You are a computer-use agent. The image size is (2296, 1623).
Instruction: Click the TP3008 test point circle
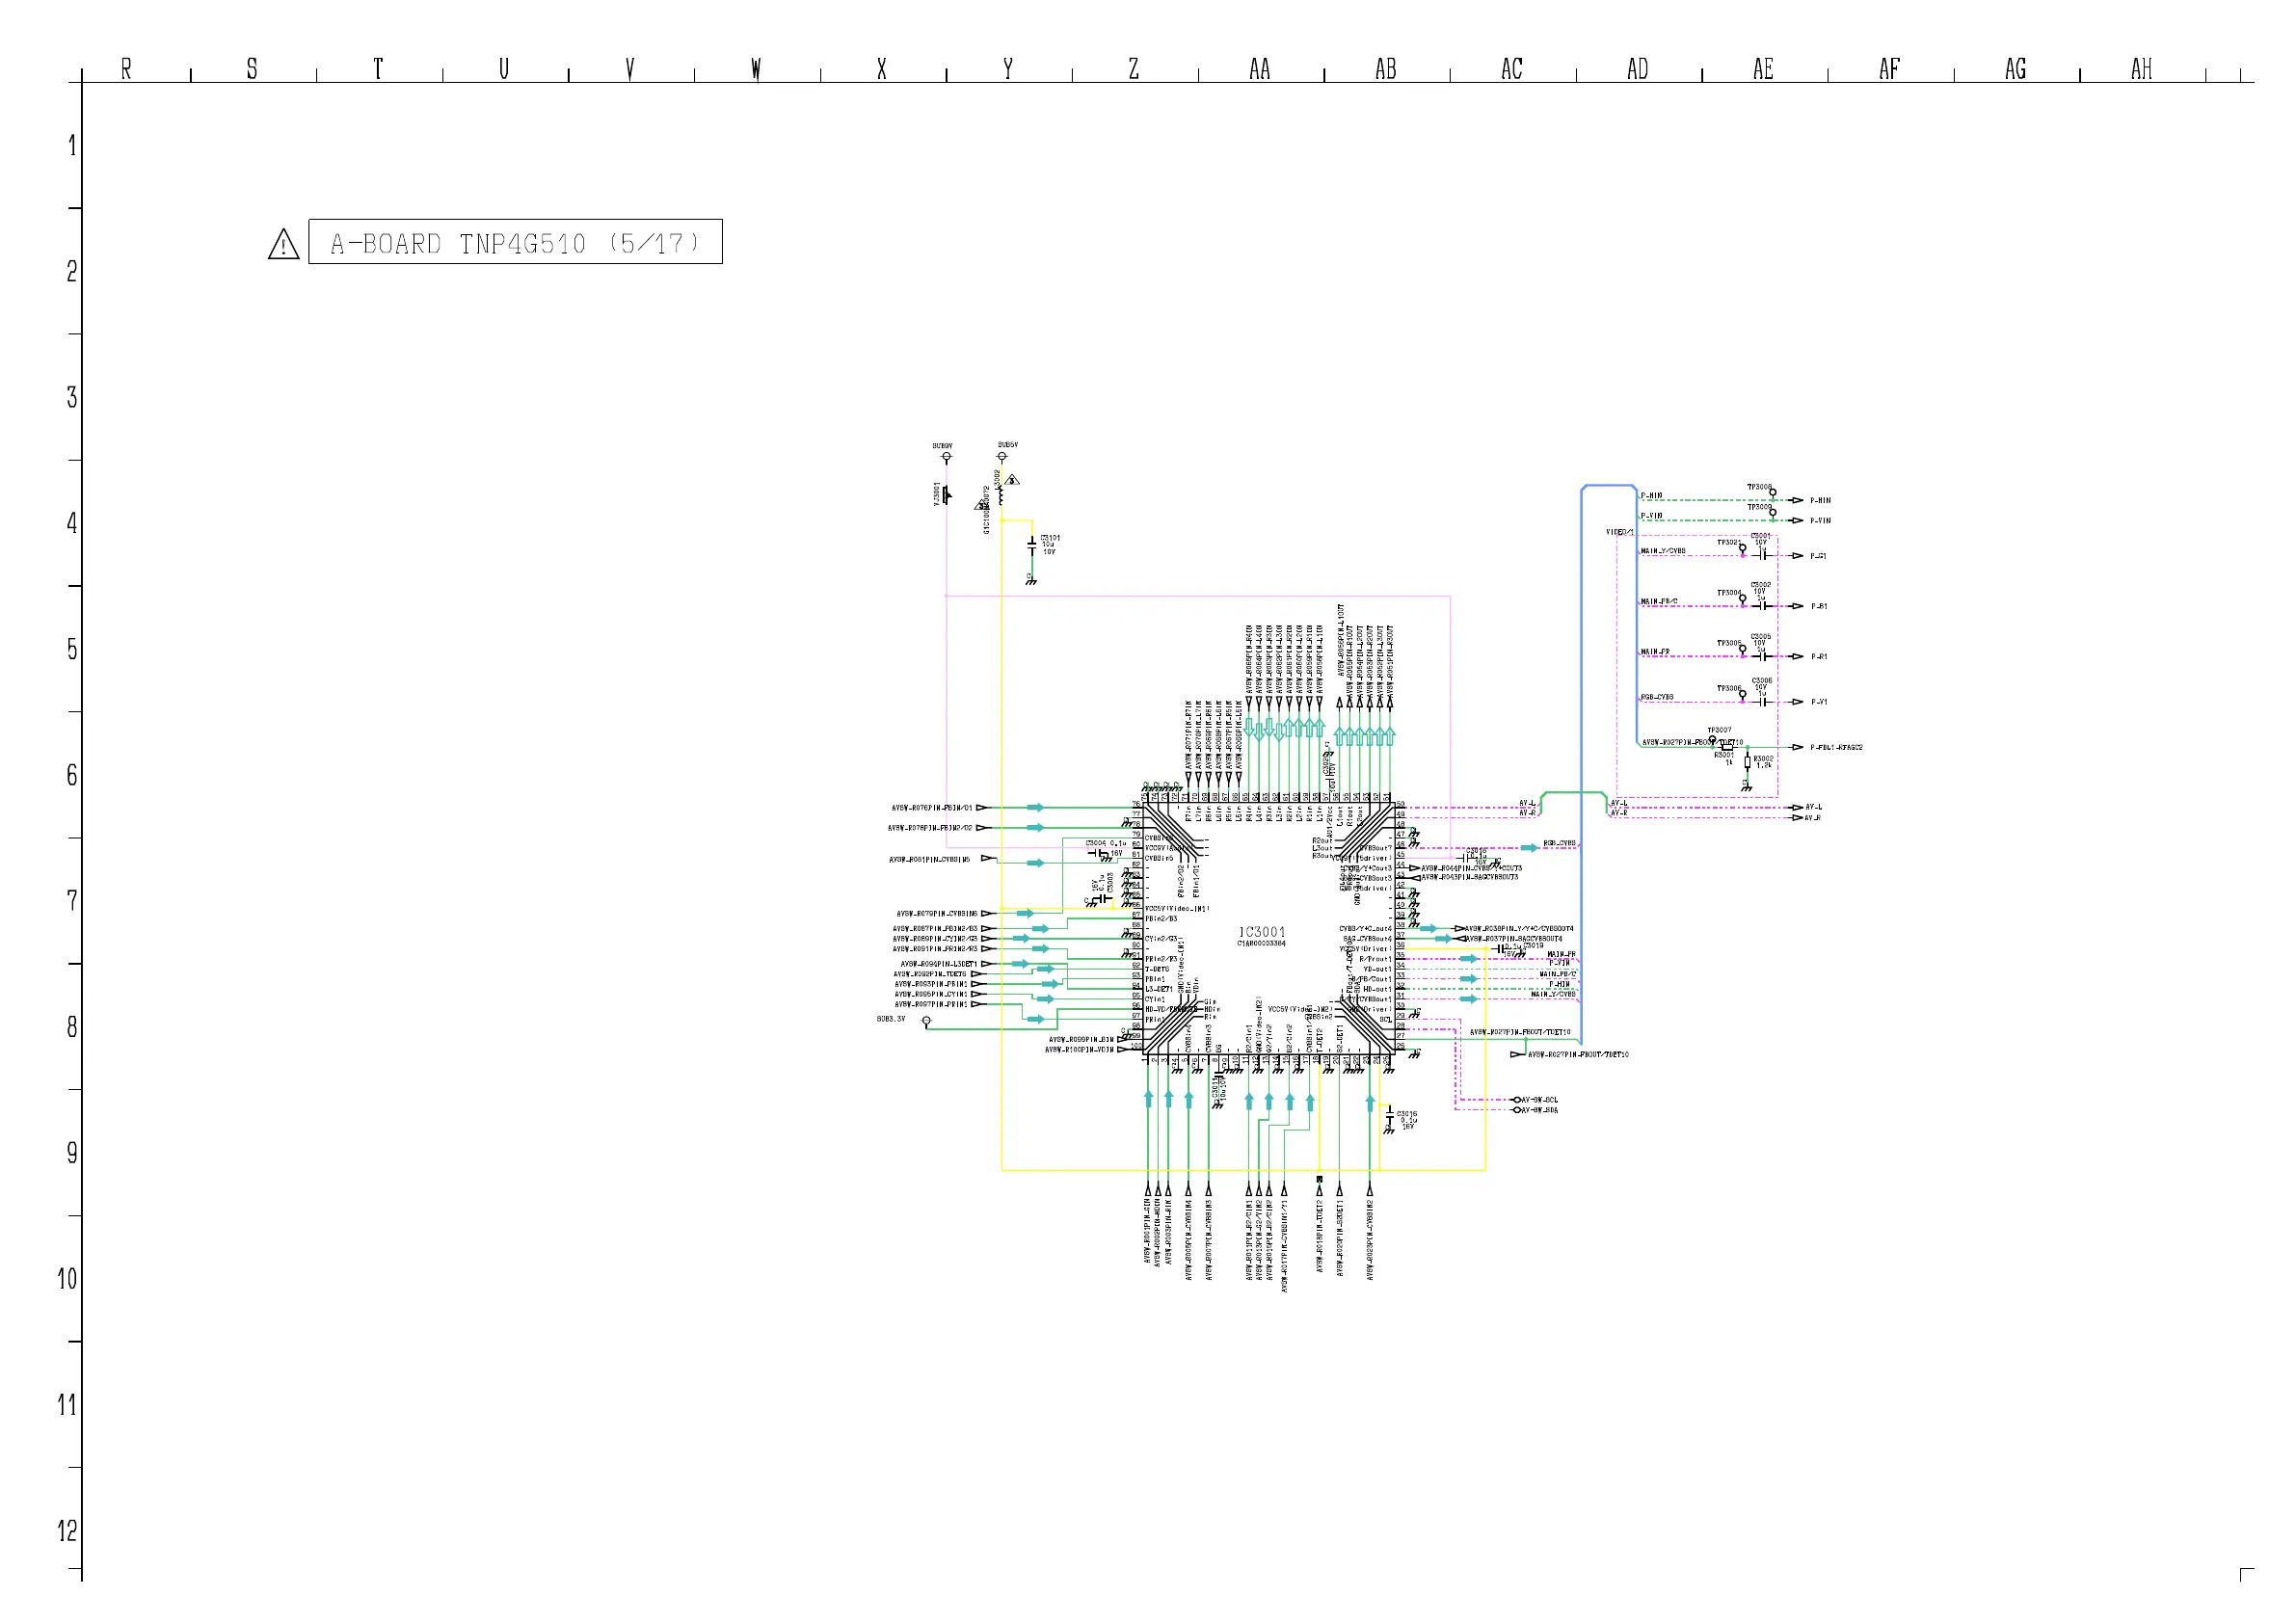(1773, 493)
